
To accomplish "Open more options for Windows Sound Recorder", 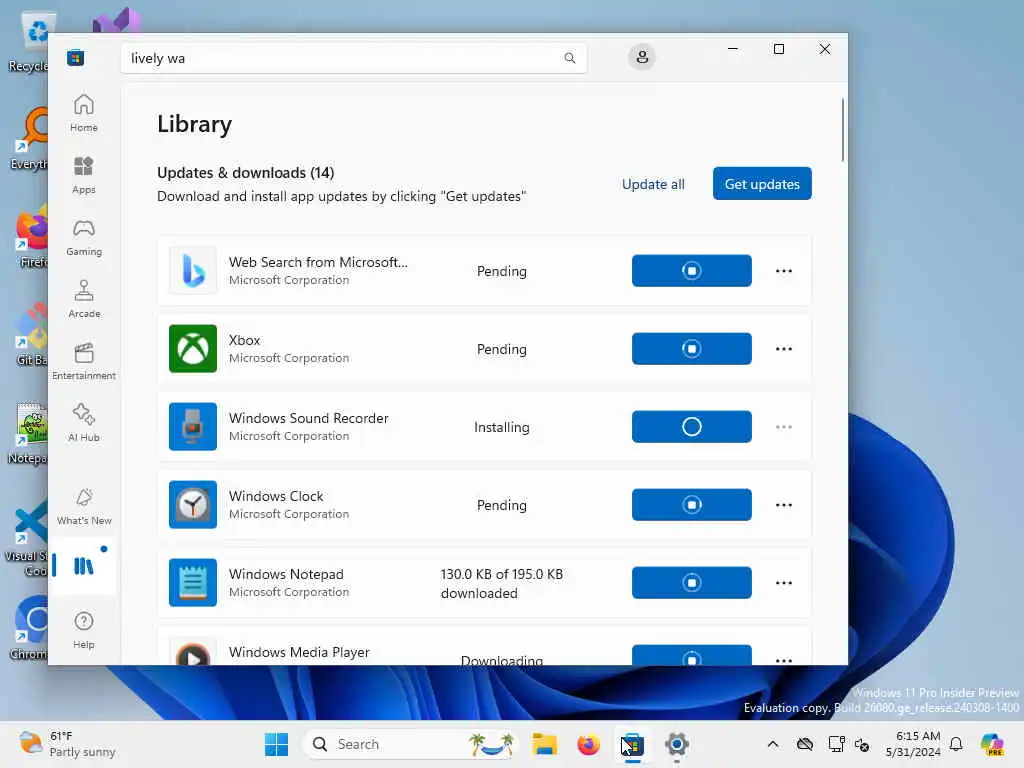I will (x=784, y=426).
